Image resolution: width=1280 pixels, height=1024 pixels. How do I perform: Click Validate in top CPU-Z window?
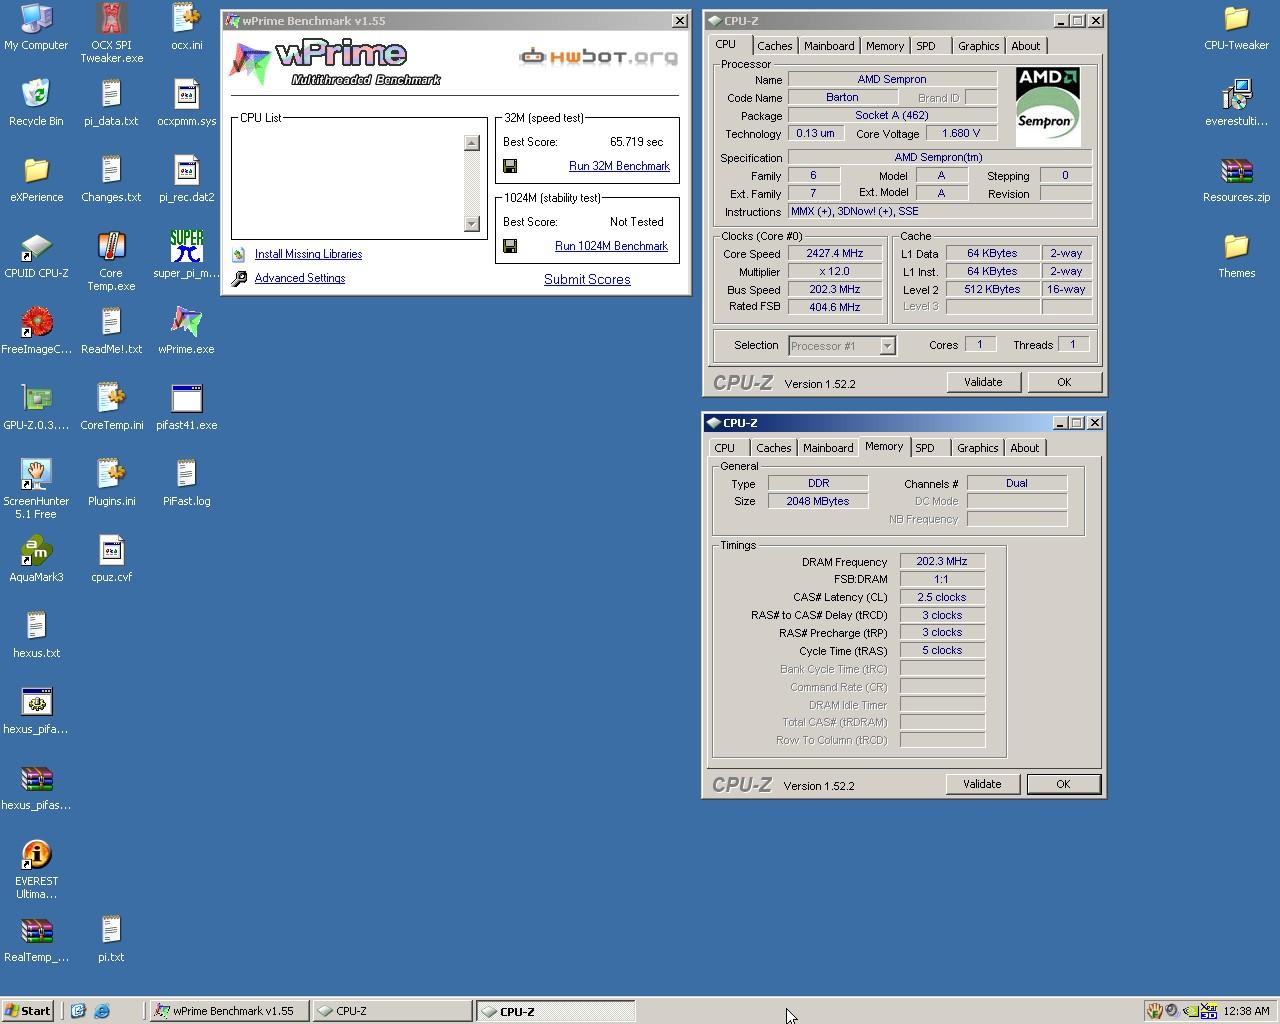983,382
